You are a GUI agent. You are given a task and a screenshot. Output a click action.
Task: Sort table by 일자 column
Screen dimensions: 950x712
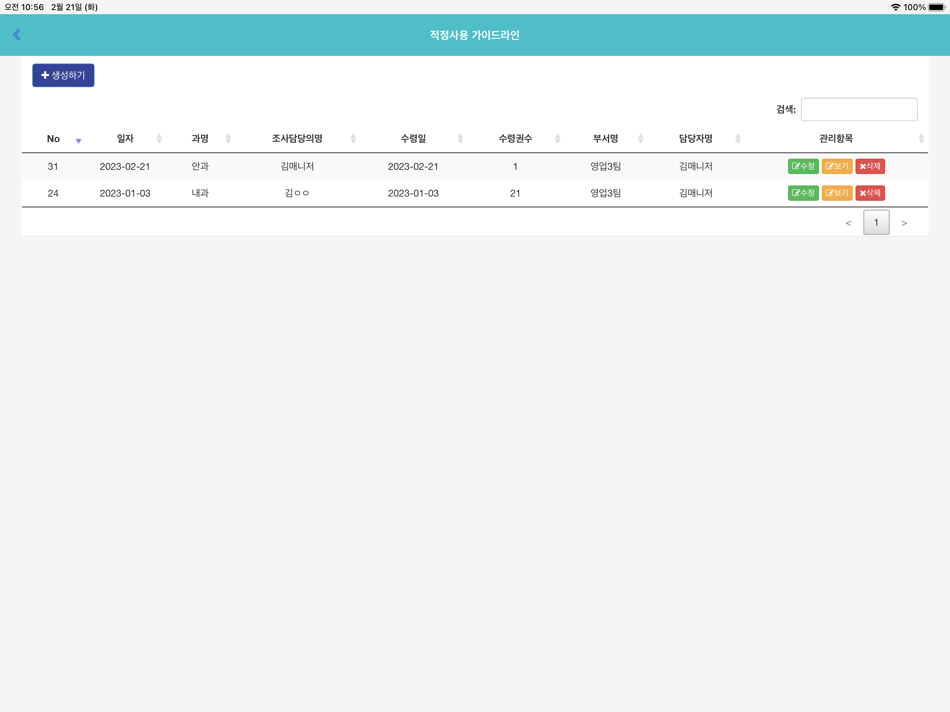125,139
